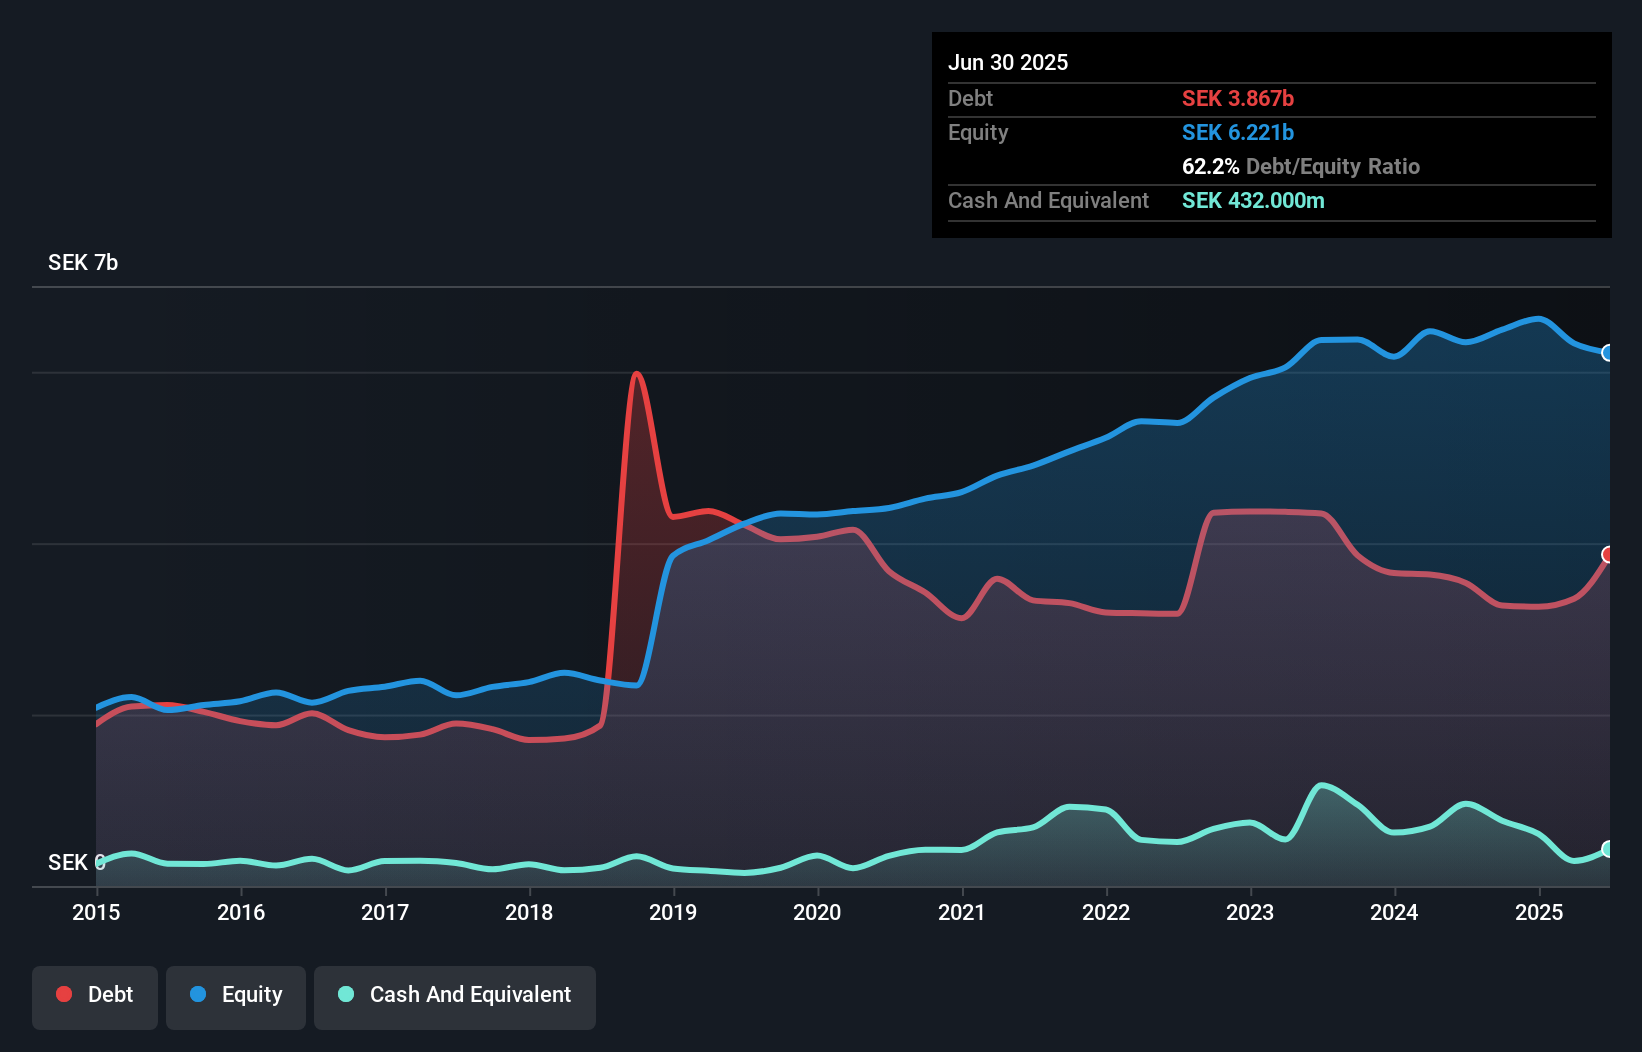
Task: Click the teal Cash And Equivalent legend dot
Action: point(346,994)
